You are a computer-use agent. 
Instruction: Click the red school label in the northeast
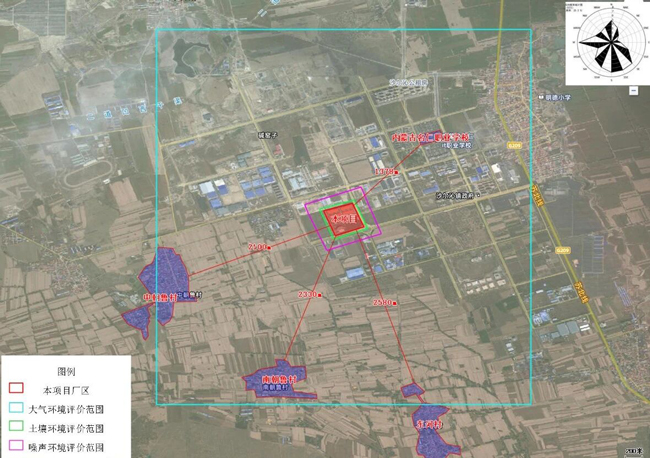click(427, 137)
